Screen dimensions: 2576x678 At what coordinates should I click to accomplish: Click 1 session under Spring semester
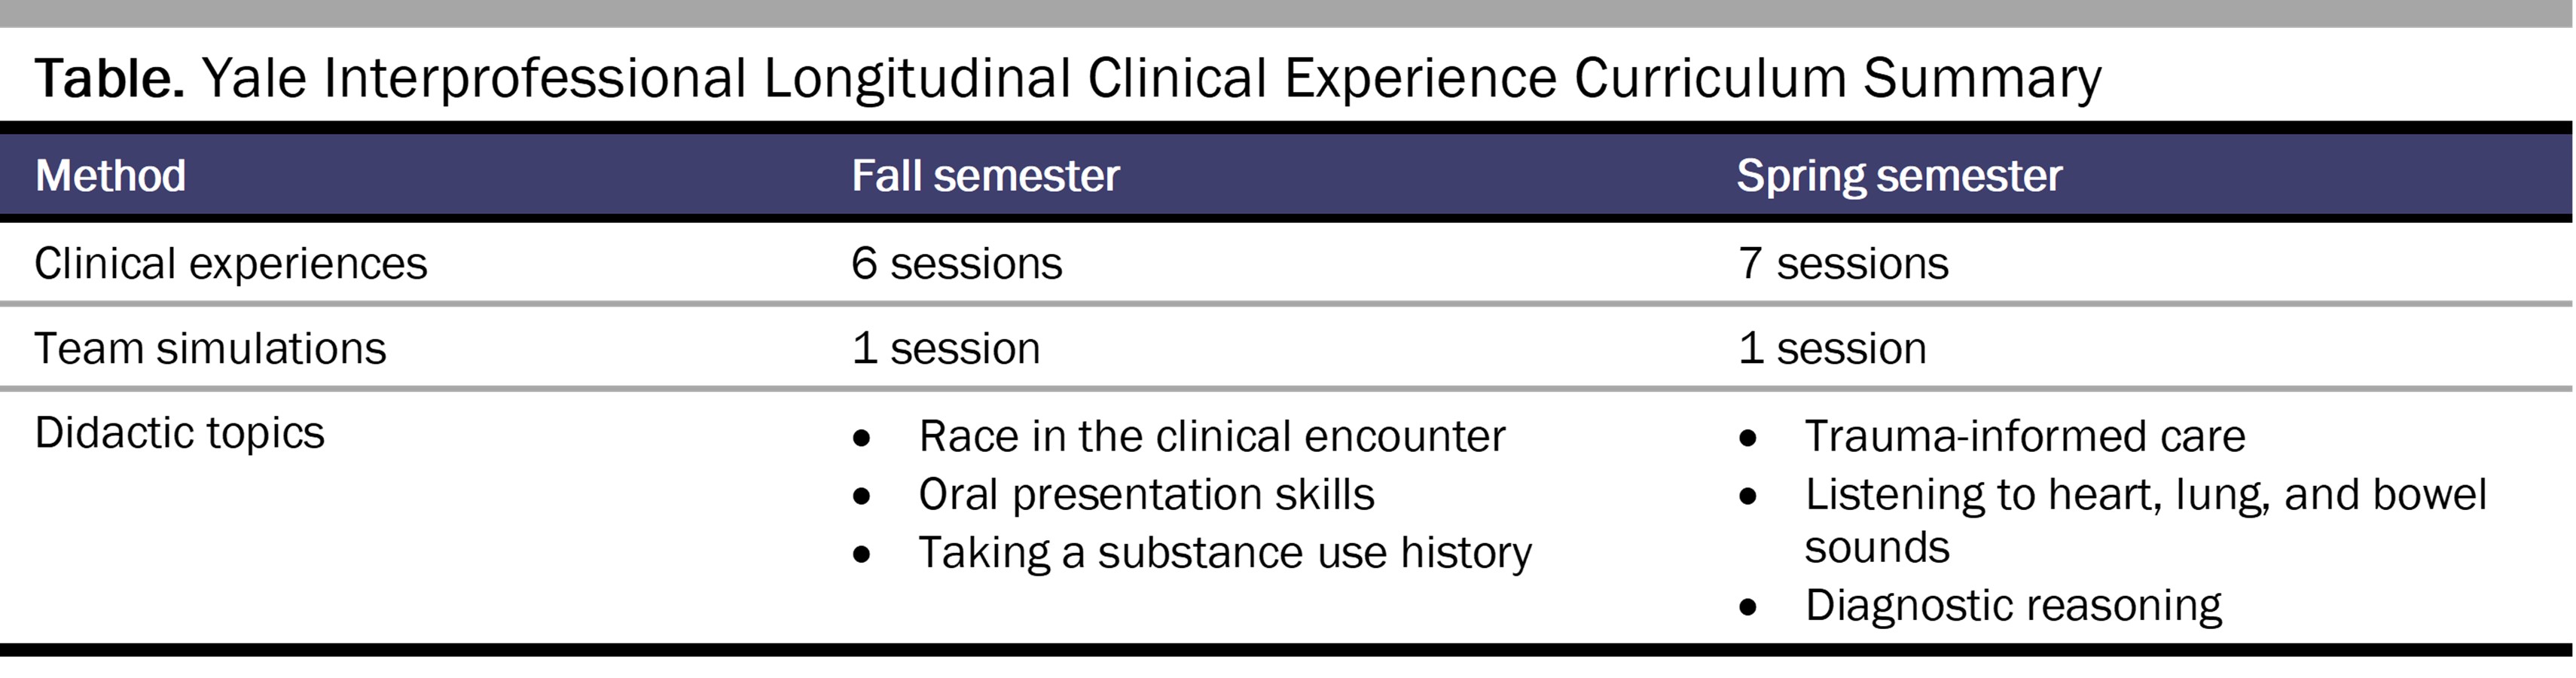(x=1832, y=349)
